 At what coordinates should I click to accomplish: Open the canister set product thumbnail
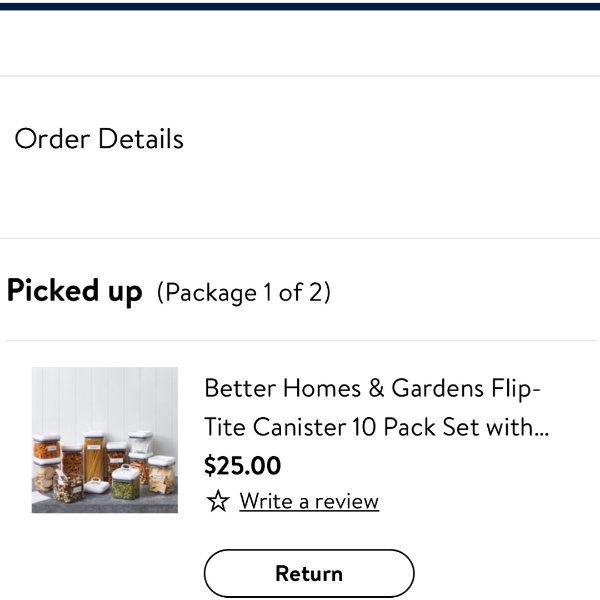point(104,440)
